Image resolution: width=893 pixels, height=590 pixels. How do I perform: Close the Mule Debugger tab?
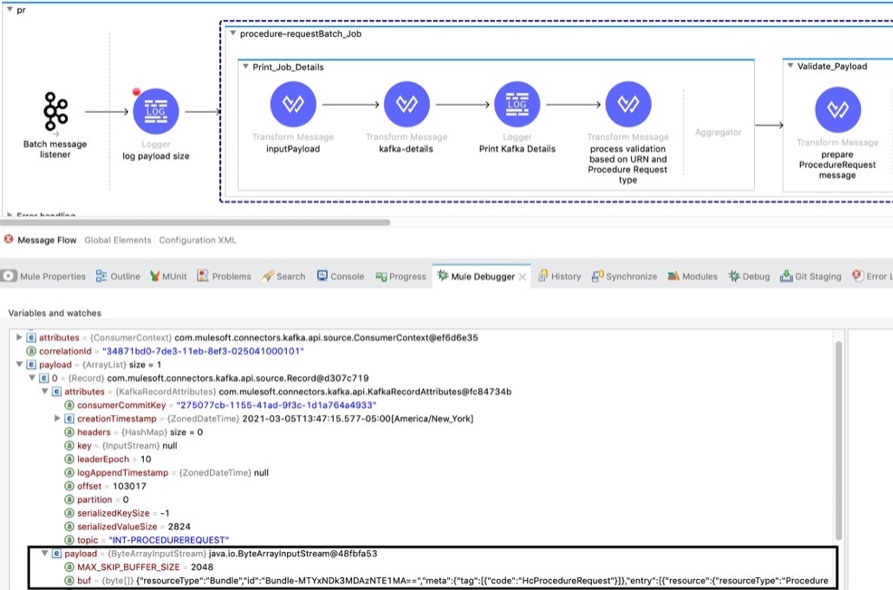click(x=522, y=276)
